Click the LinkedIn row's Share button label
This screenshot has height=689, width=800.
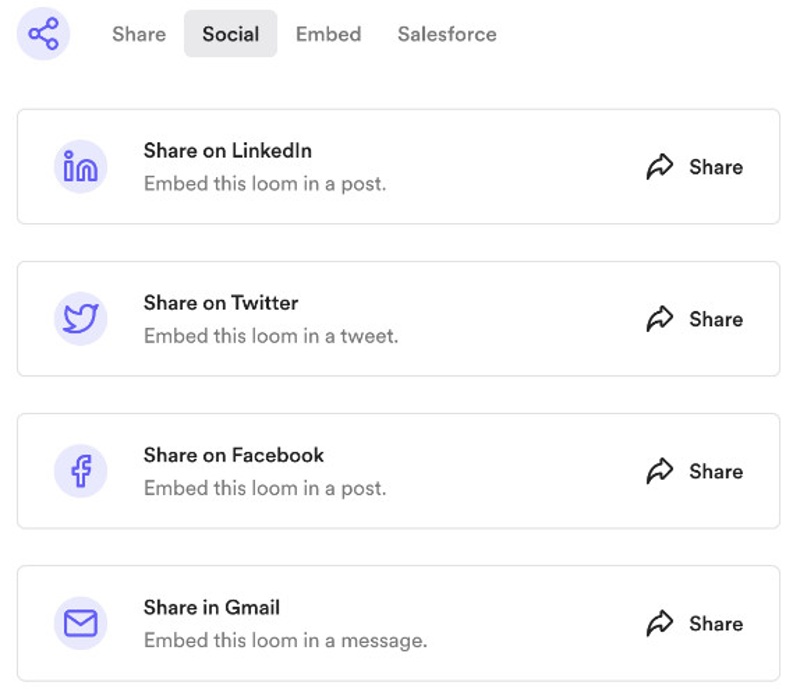716,167
